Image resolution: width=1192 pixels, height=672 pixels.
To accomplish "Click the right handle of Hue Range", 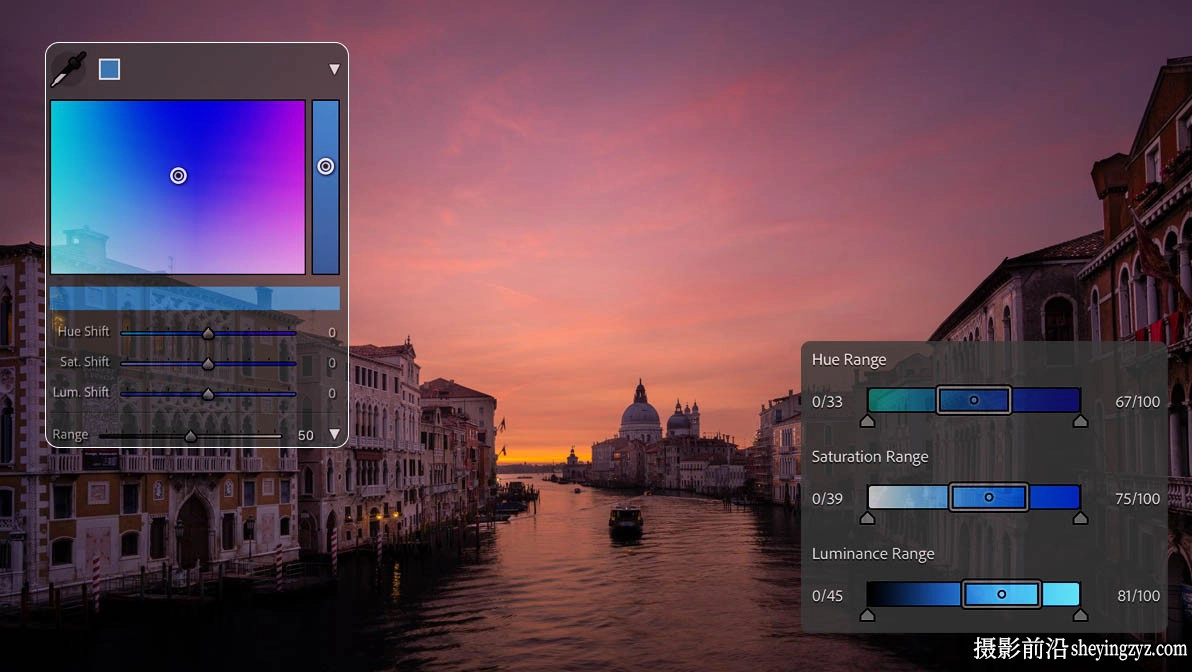I will (x=1080, y=420).
